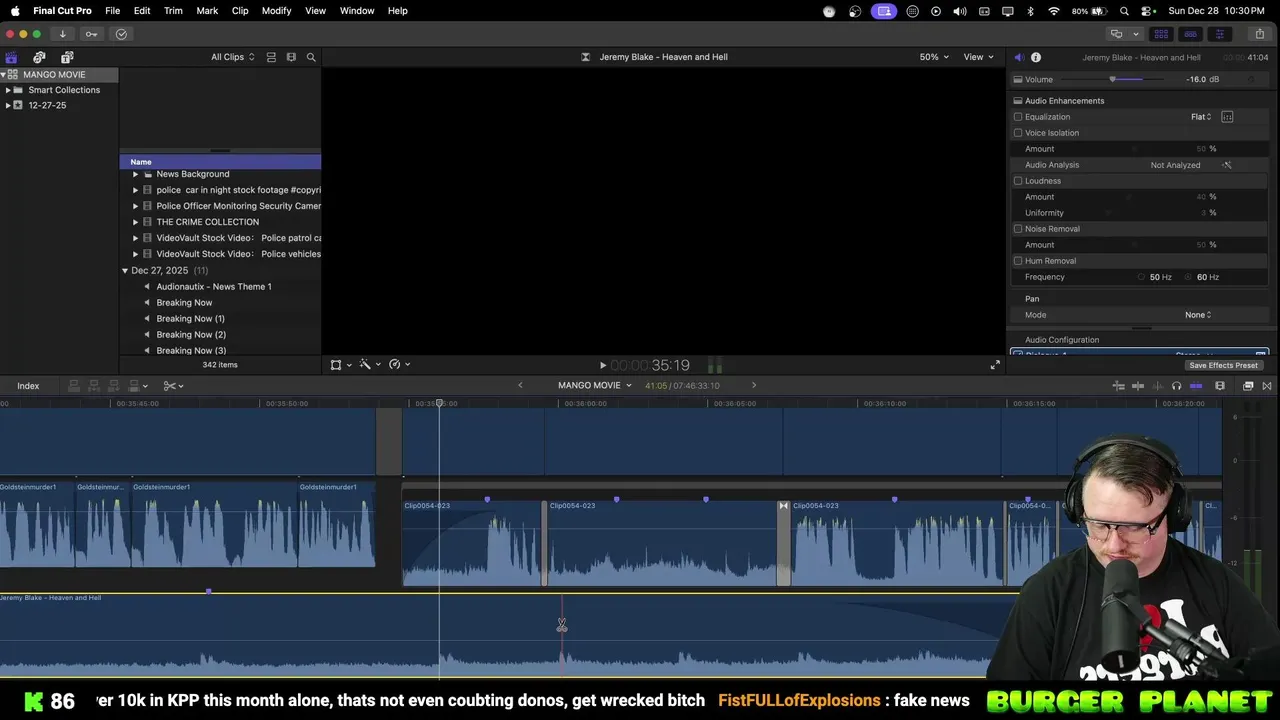Collapse the Dec 27, 2025 group

125,271
